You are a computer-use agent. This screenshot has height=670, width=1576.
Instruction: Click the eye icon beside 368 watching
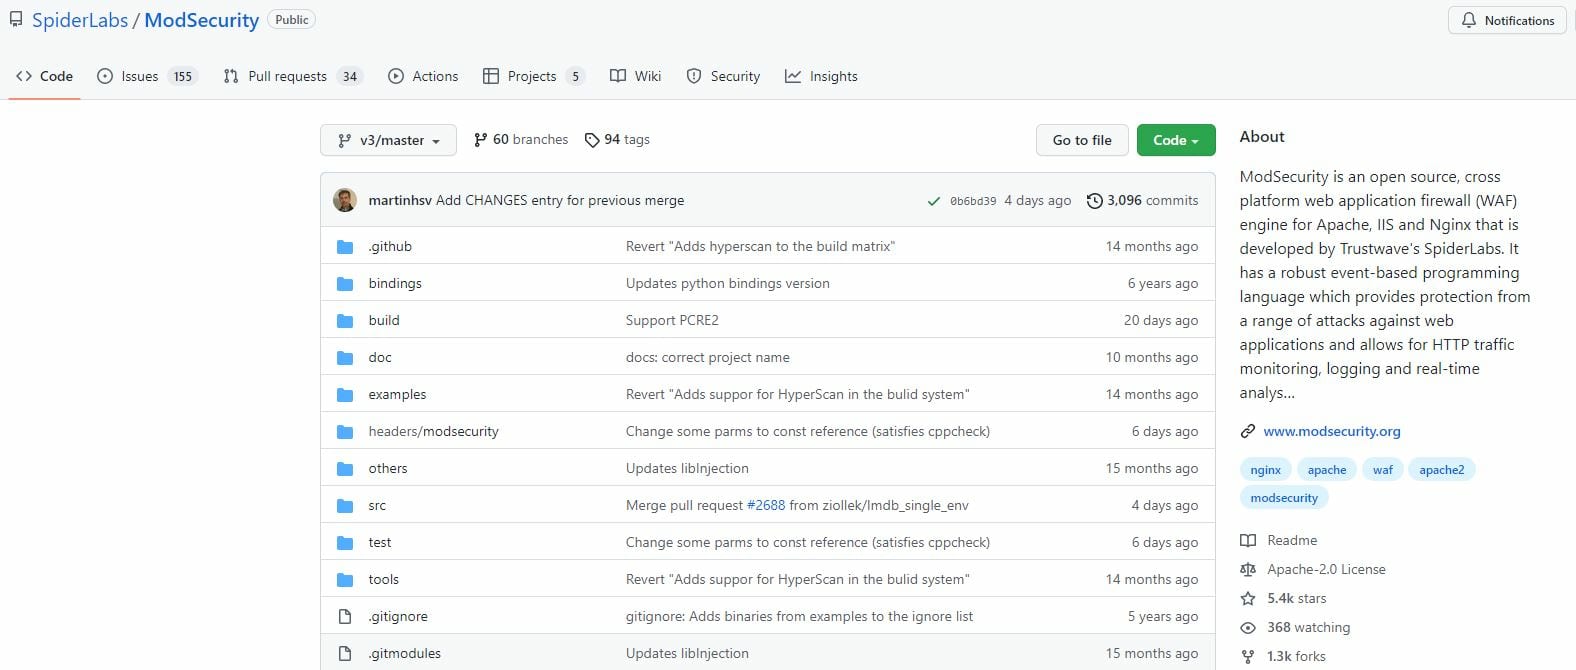pyautogui.click(x=1248, y=628)
